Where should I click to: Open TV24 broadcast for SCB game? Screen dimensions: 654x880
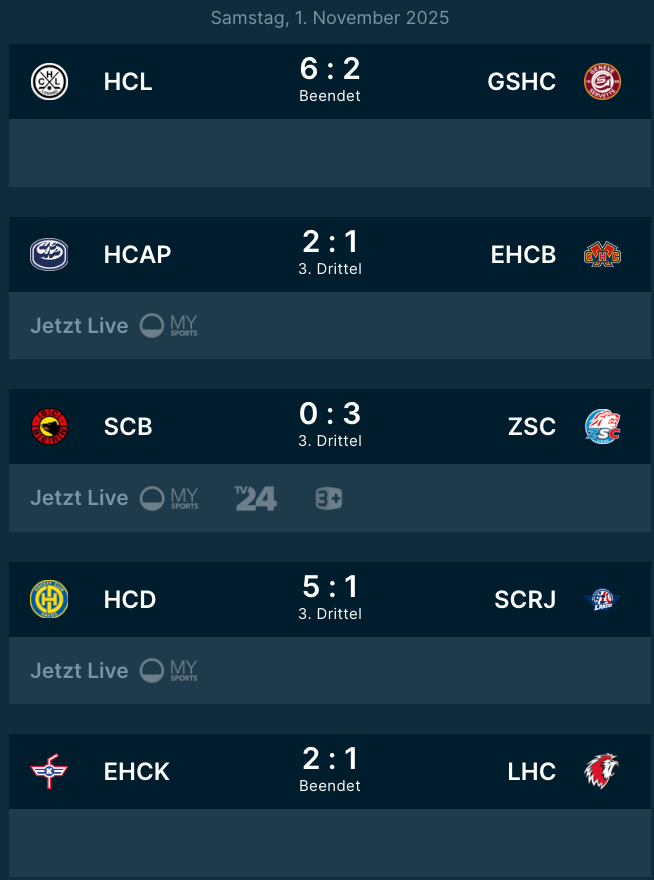tap(255, 498)
